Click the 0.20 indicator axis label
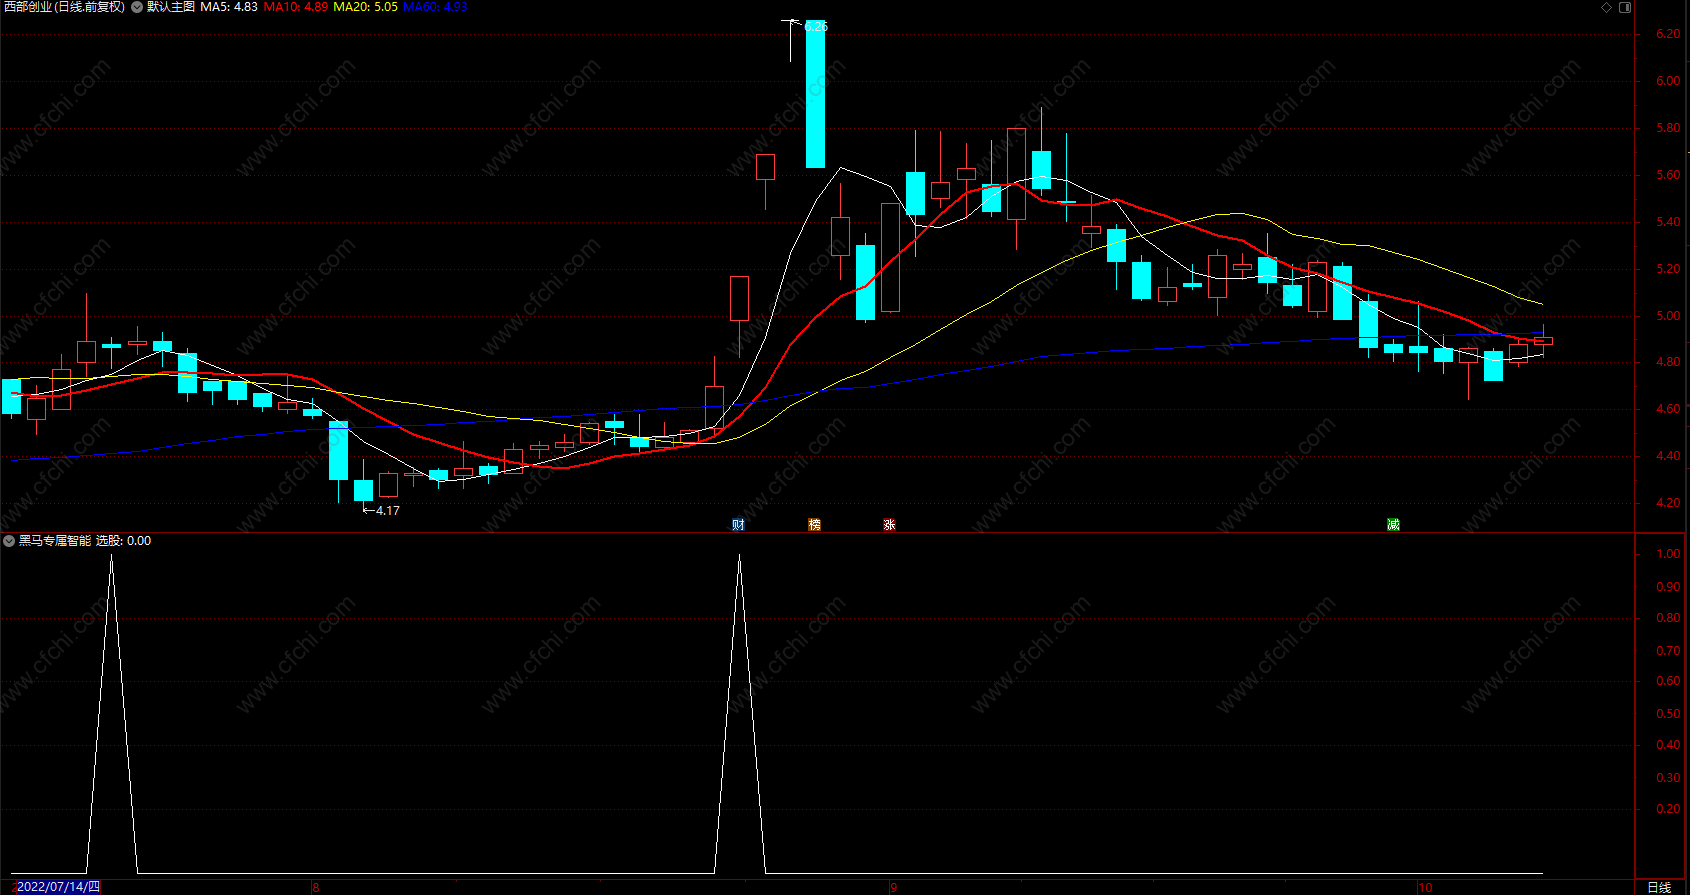This screenshot has height=895, width=1690. tap(1668, 809)
